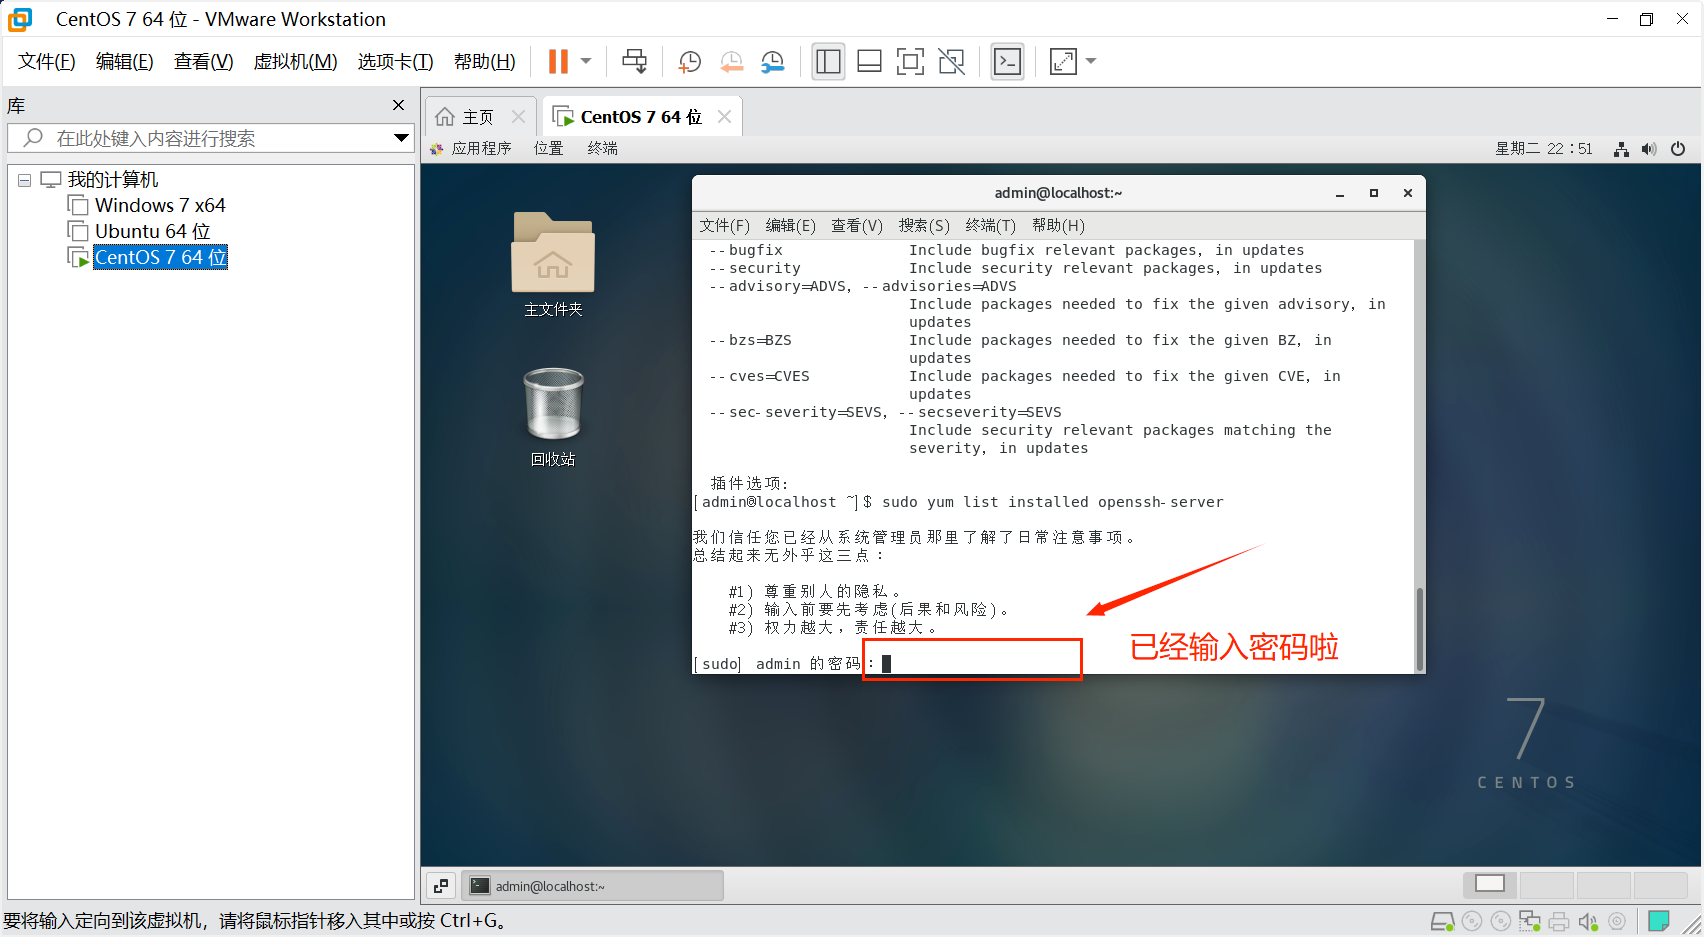Image resolution: width=1704 pixels, height=937 pixels.
Task: Switch to the CentOS 7 64 位 tab
Action: point(641,117)
